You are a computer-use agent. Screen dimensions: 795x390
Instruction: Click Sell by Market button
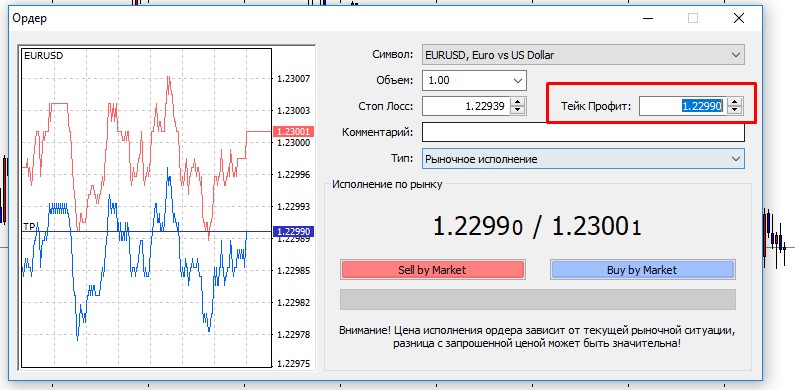432,270
